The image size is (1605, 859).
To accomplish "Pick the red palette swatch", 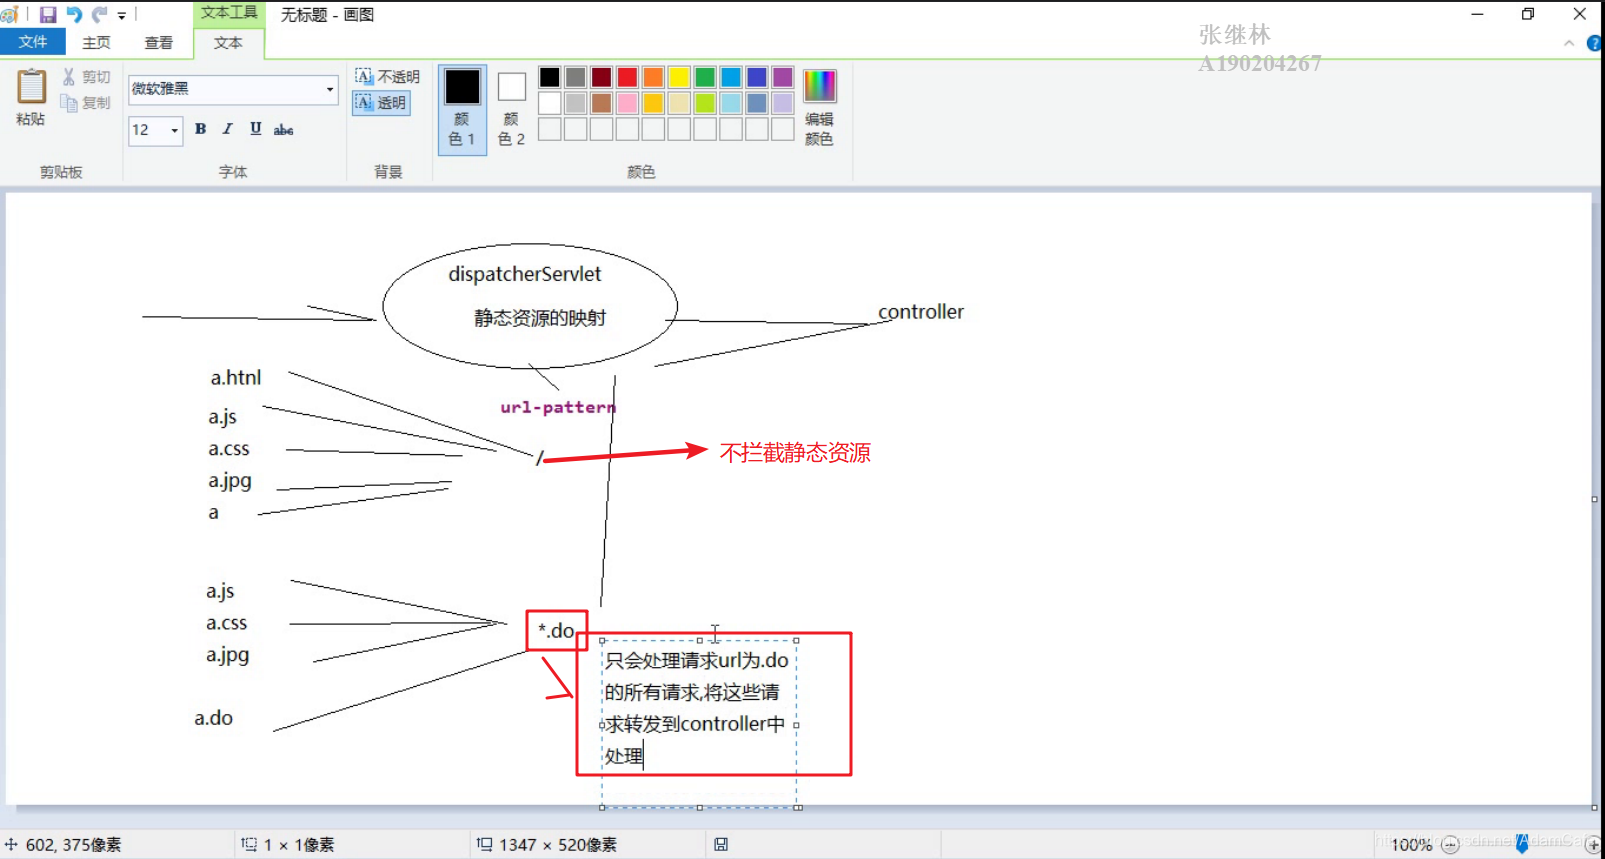I will tap(628, 77).
